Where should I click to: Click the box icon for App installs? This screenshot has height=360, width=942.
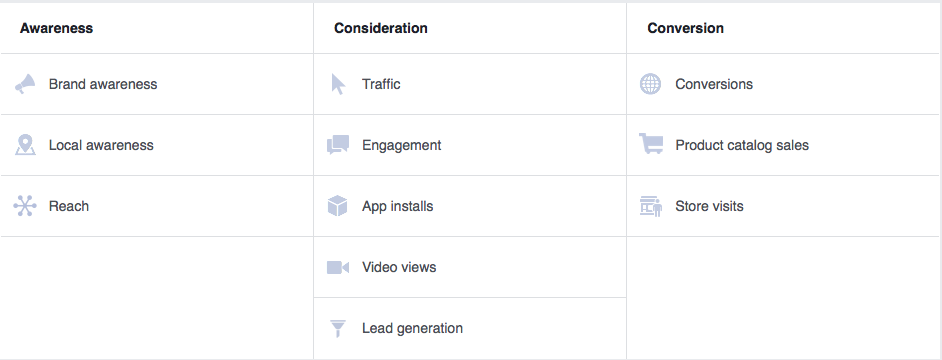pos(338,206)
